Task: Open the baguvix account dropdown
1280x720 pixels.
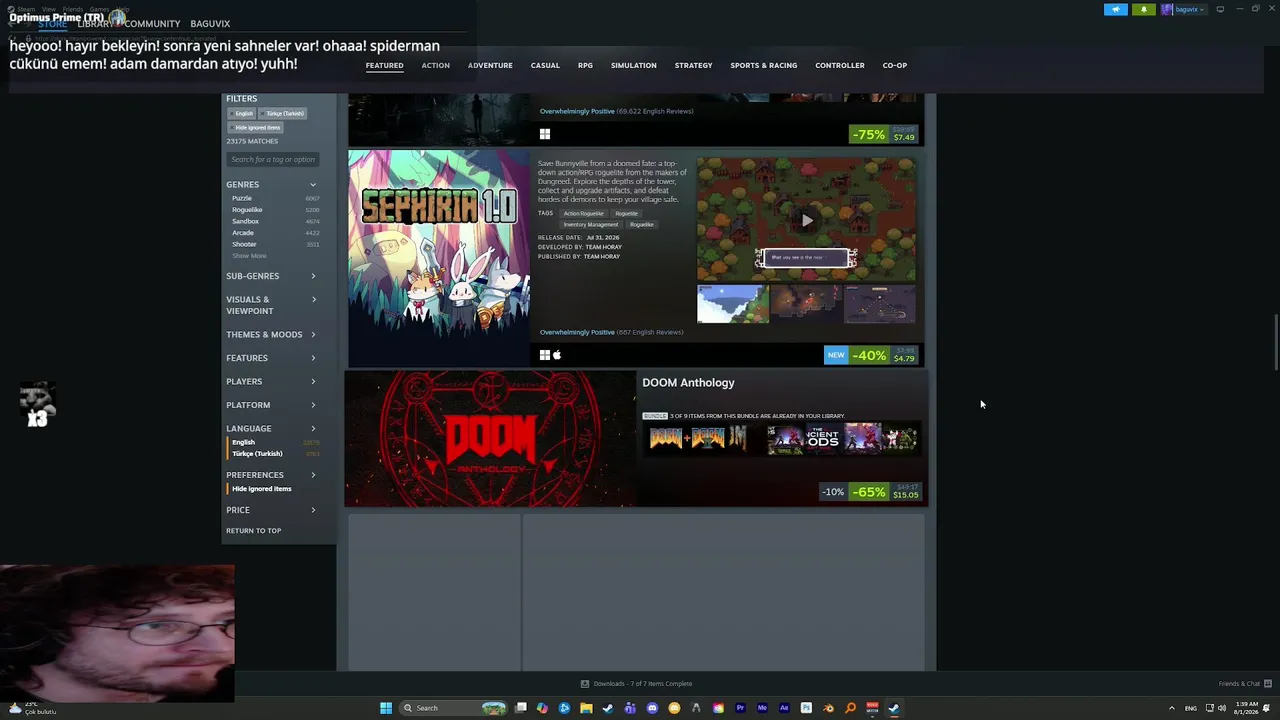Action: [x=1184, y=10]
